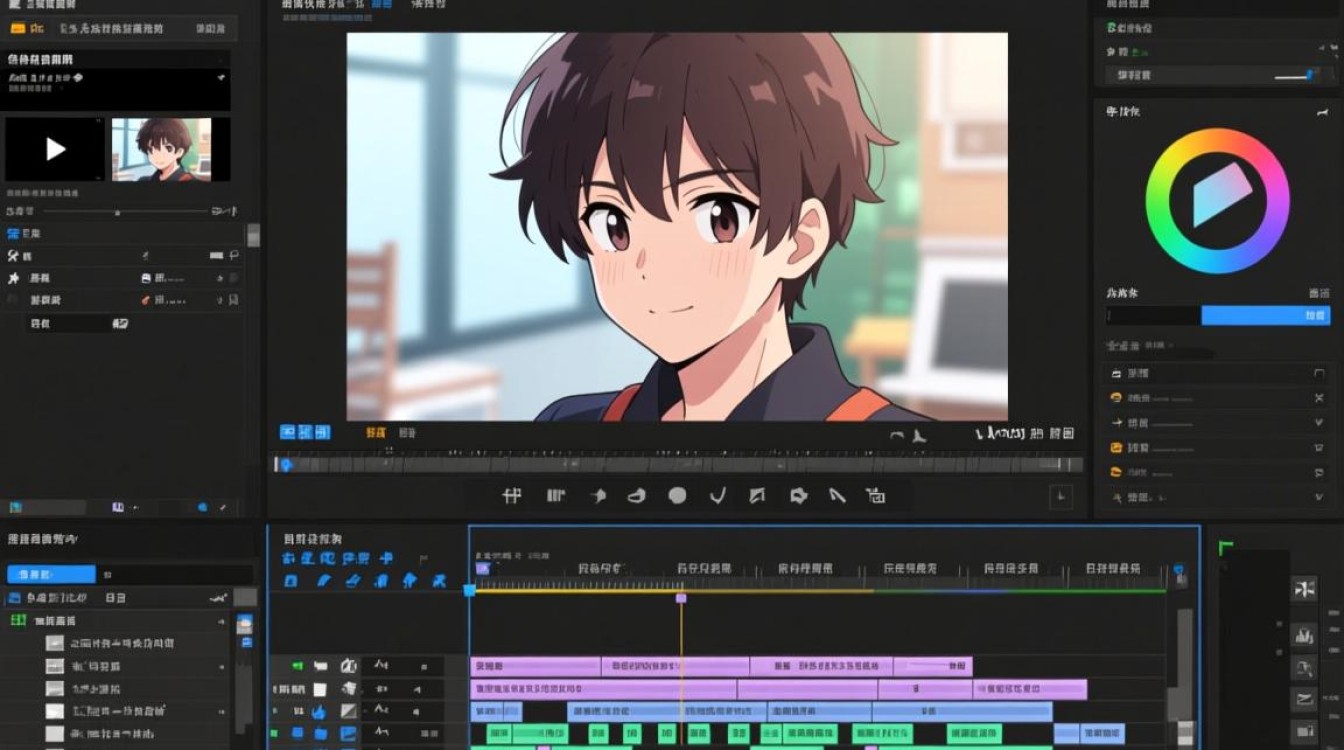
Task: Tick the empty checkbox on the first effects list row
Action: (x=1319, y=373)
